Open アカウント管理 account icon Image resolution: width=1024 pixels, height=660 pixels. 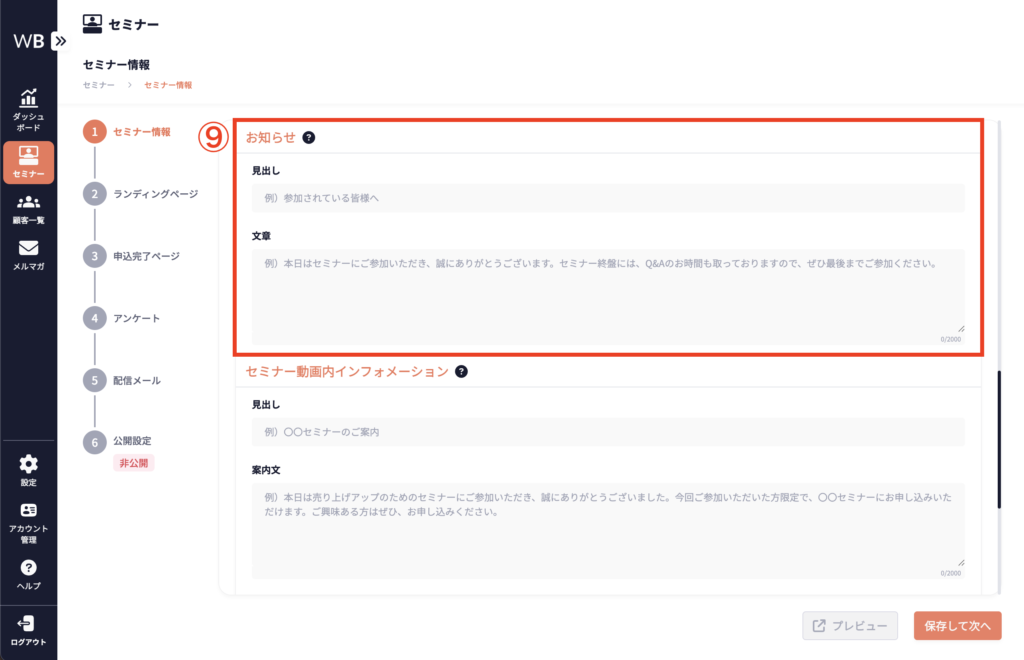point(28,510)
